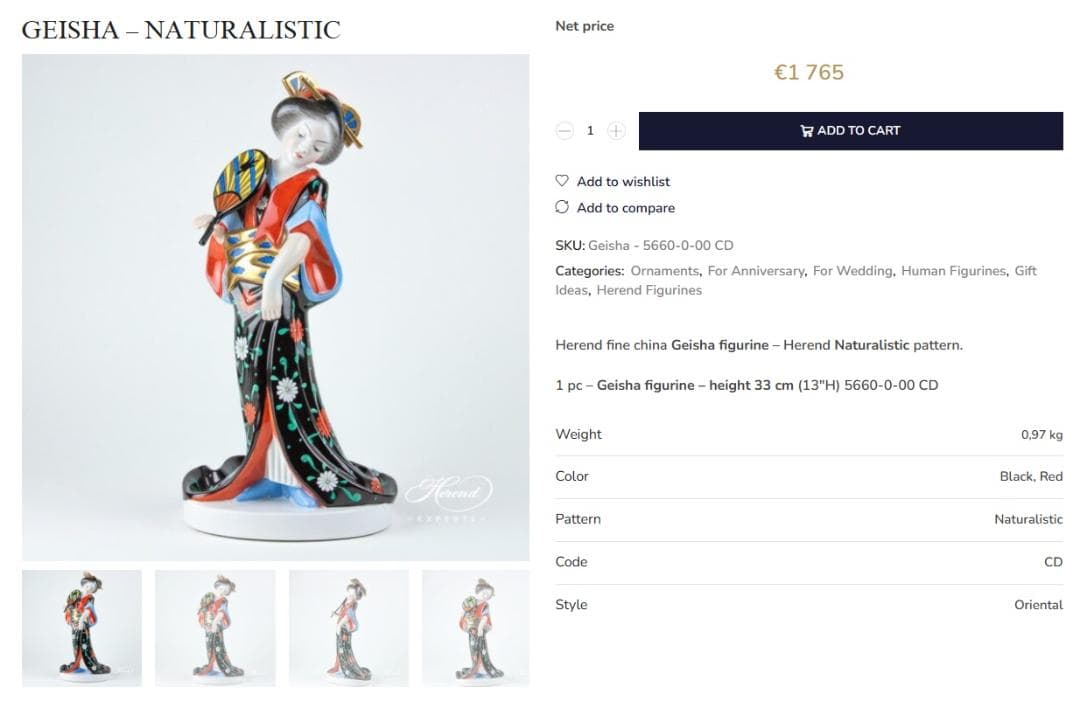
Task: Click the quantity number field
Action: click(590, 131)
